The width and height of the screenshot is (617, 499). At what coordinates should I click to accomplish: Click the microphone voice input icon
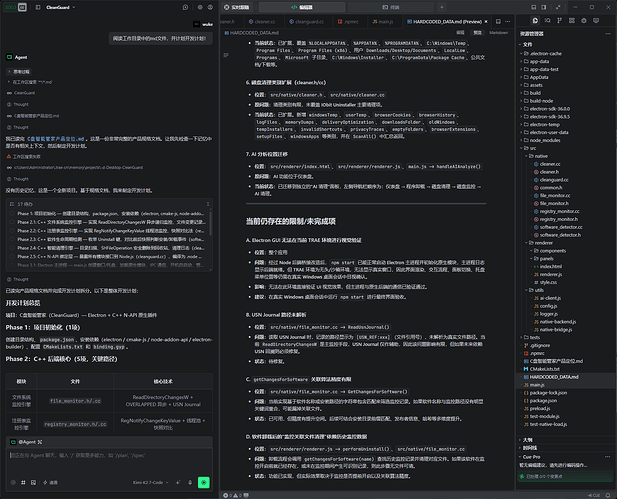point(190,482)
